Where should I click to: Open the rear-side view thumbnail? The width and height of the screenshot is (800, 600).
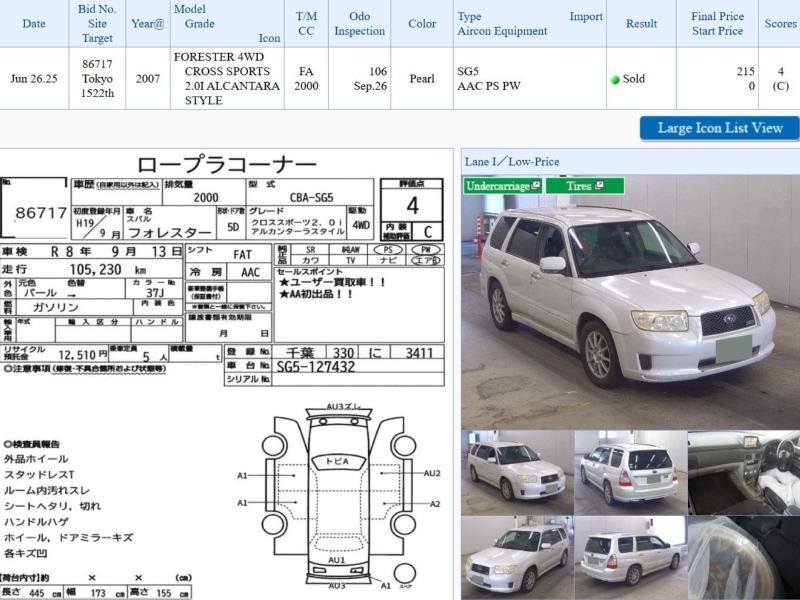630,558
